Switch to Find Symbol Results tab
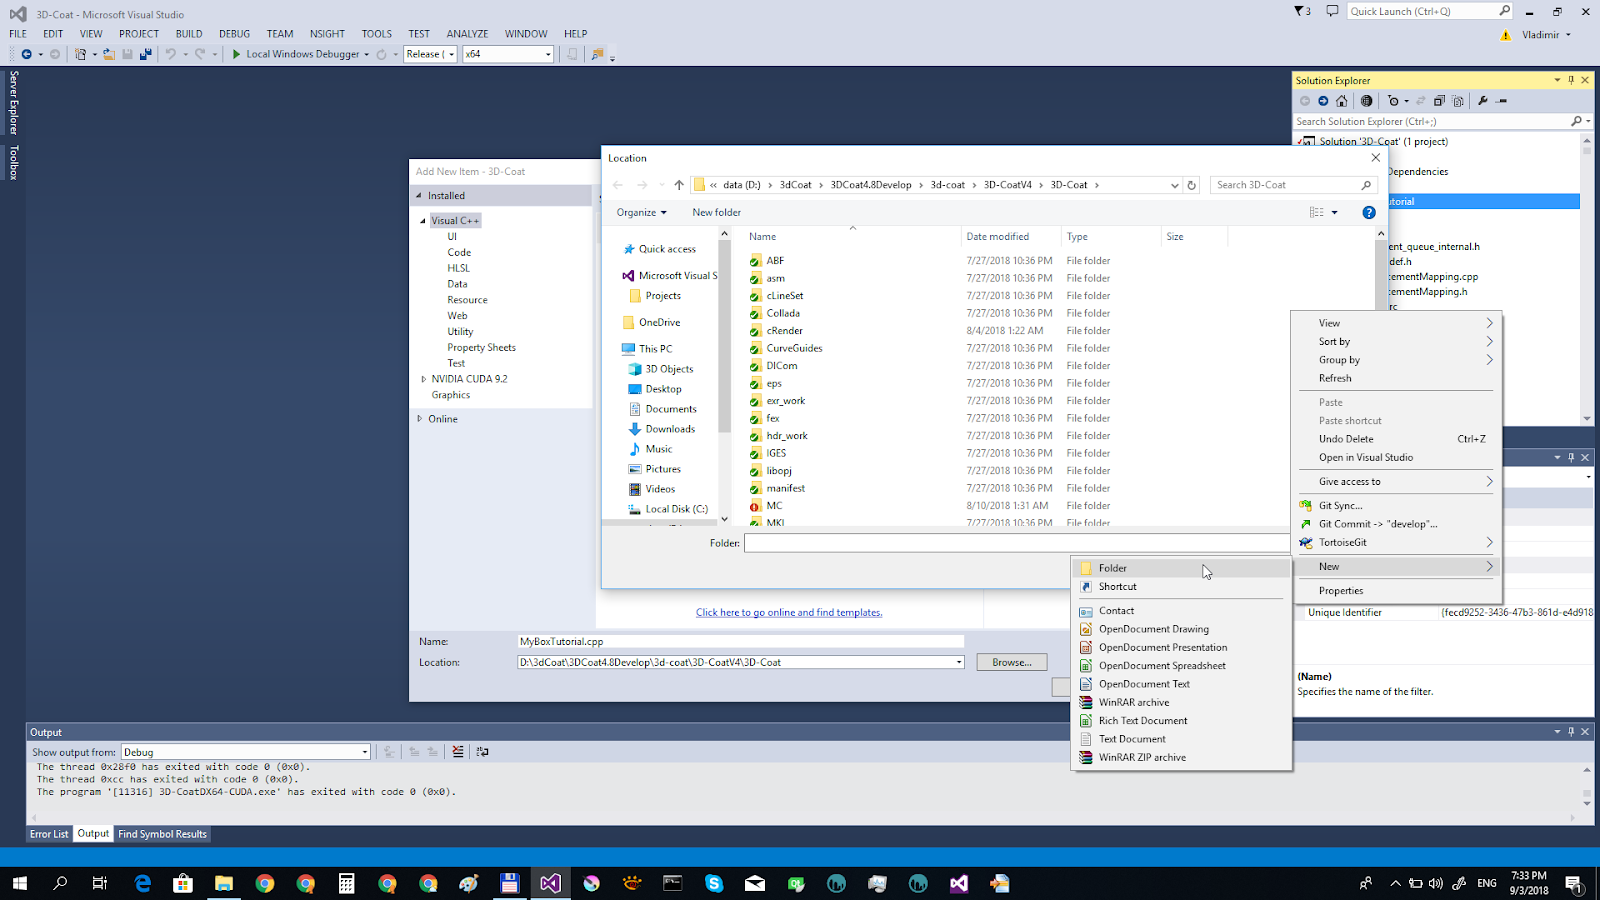The image size is (1600, 900). point(162,834)
